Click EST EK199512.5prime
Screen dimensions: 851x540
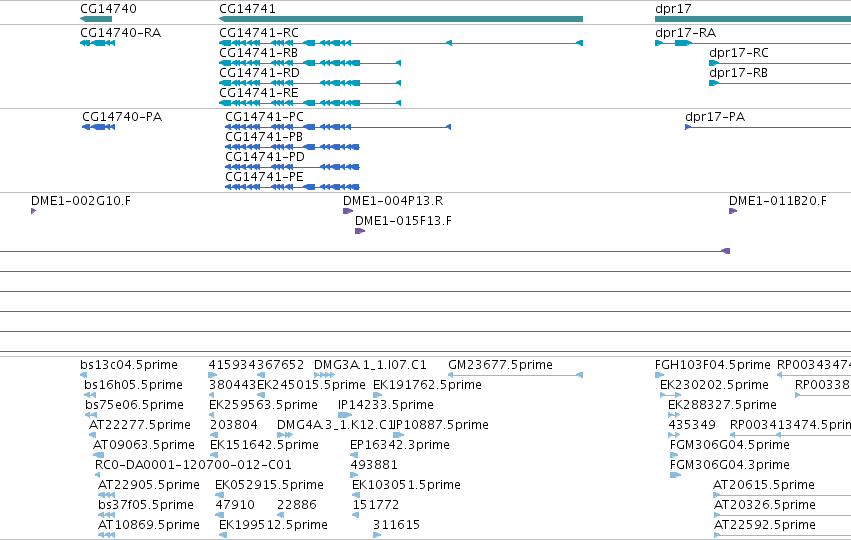click(x=273, y=525)
